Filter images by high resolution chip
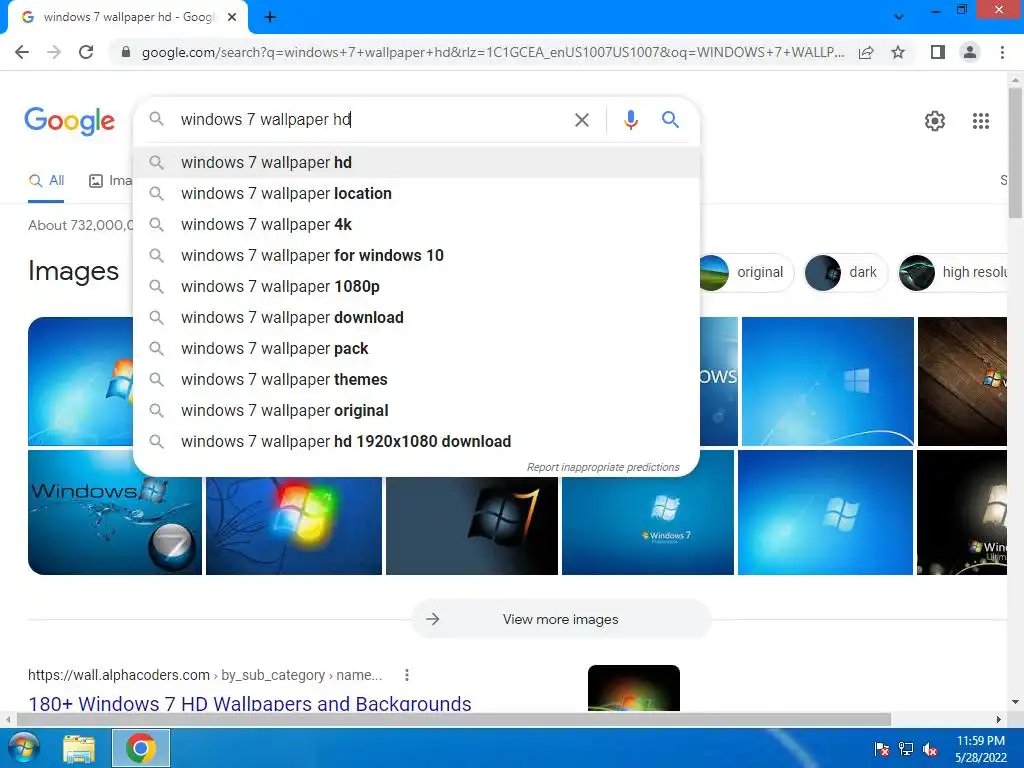 pyautogui.click(x=953, y=272)
